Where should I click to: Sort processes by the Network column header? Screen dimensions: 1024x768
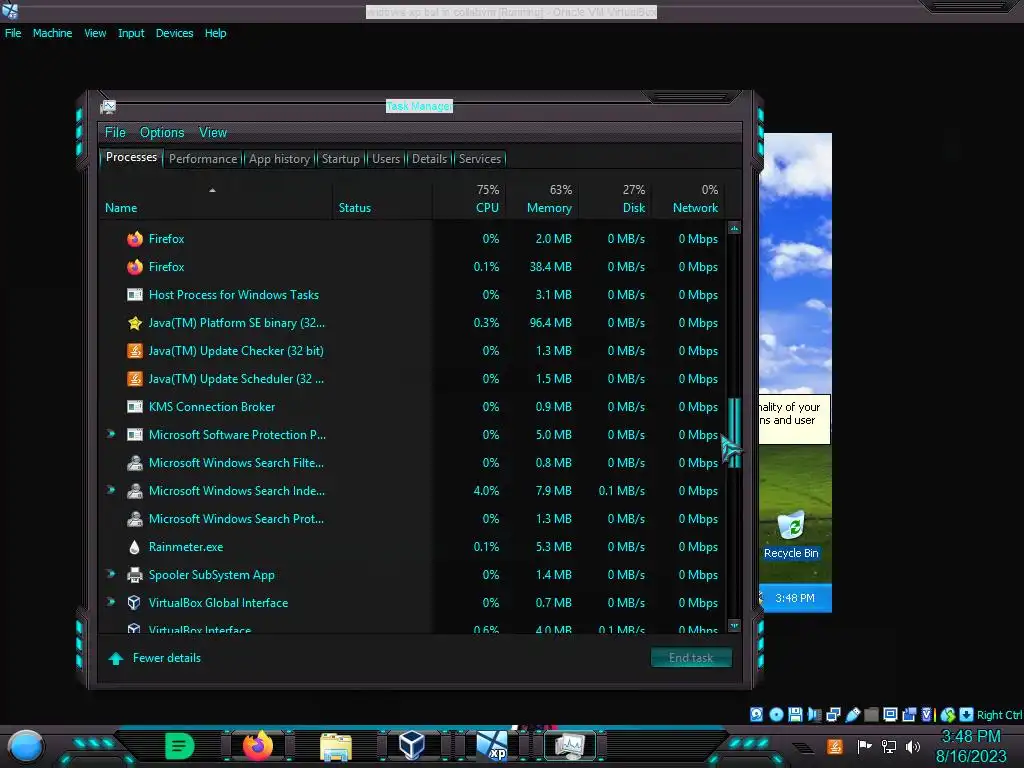pyautogui.click(x=688, y=199)
